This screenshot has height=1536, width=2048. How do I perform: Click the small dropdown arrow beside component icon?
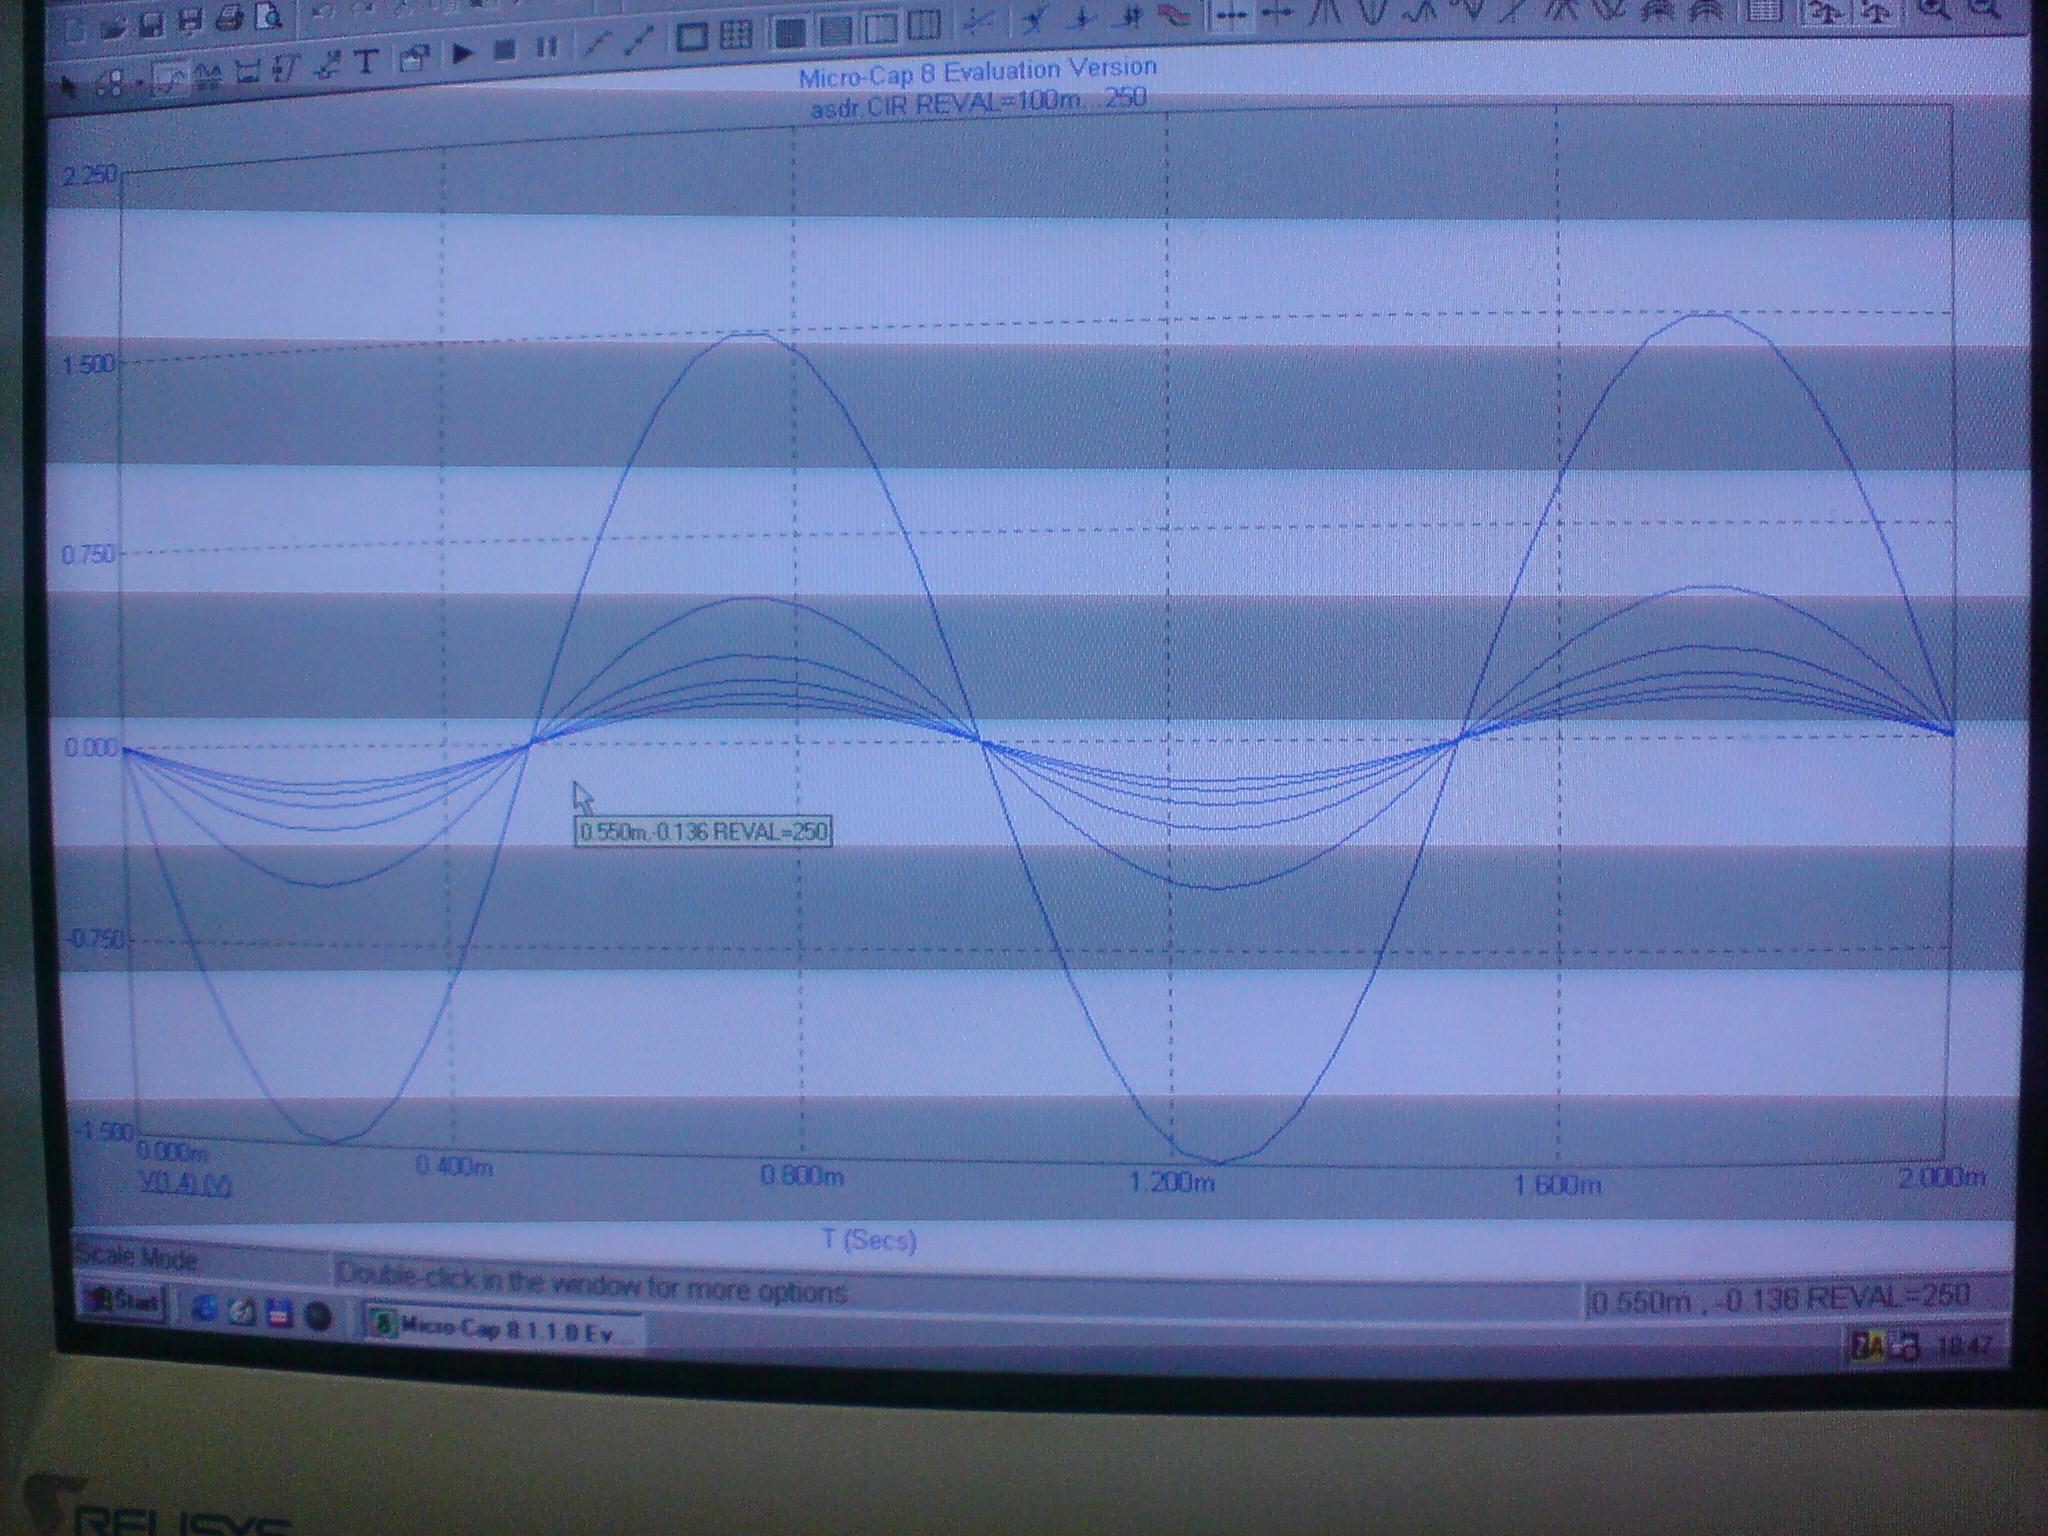click(139, 83)
